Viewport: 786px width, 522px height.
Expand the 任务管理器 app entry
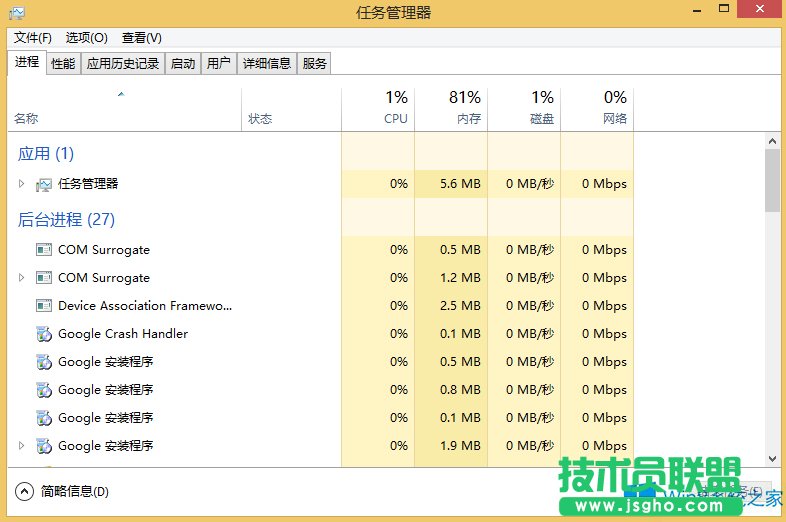(21, 184)
